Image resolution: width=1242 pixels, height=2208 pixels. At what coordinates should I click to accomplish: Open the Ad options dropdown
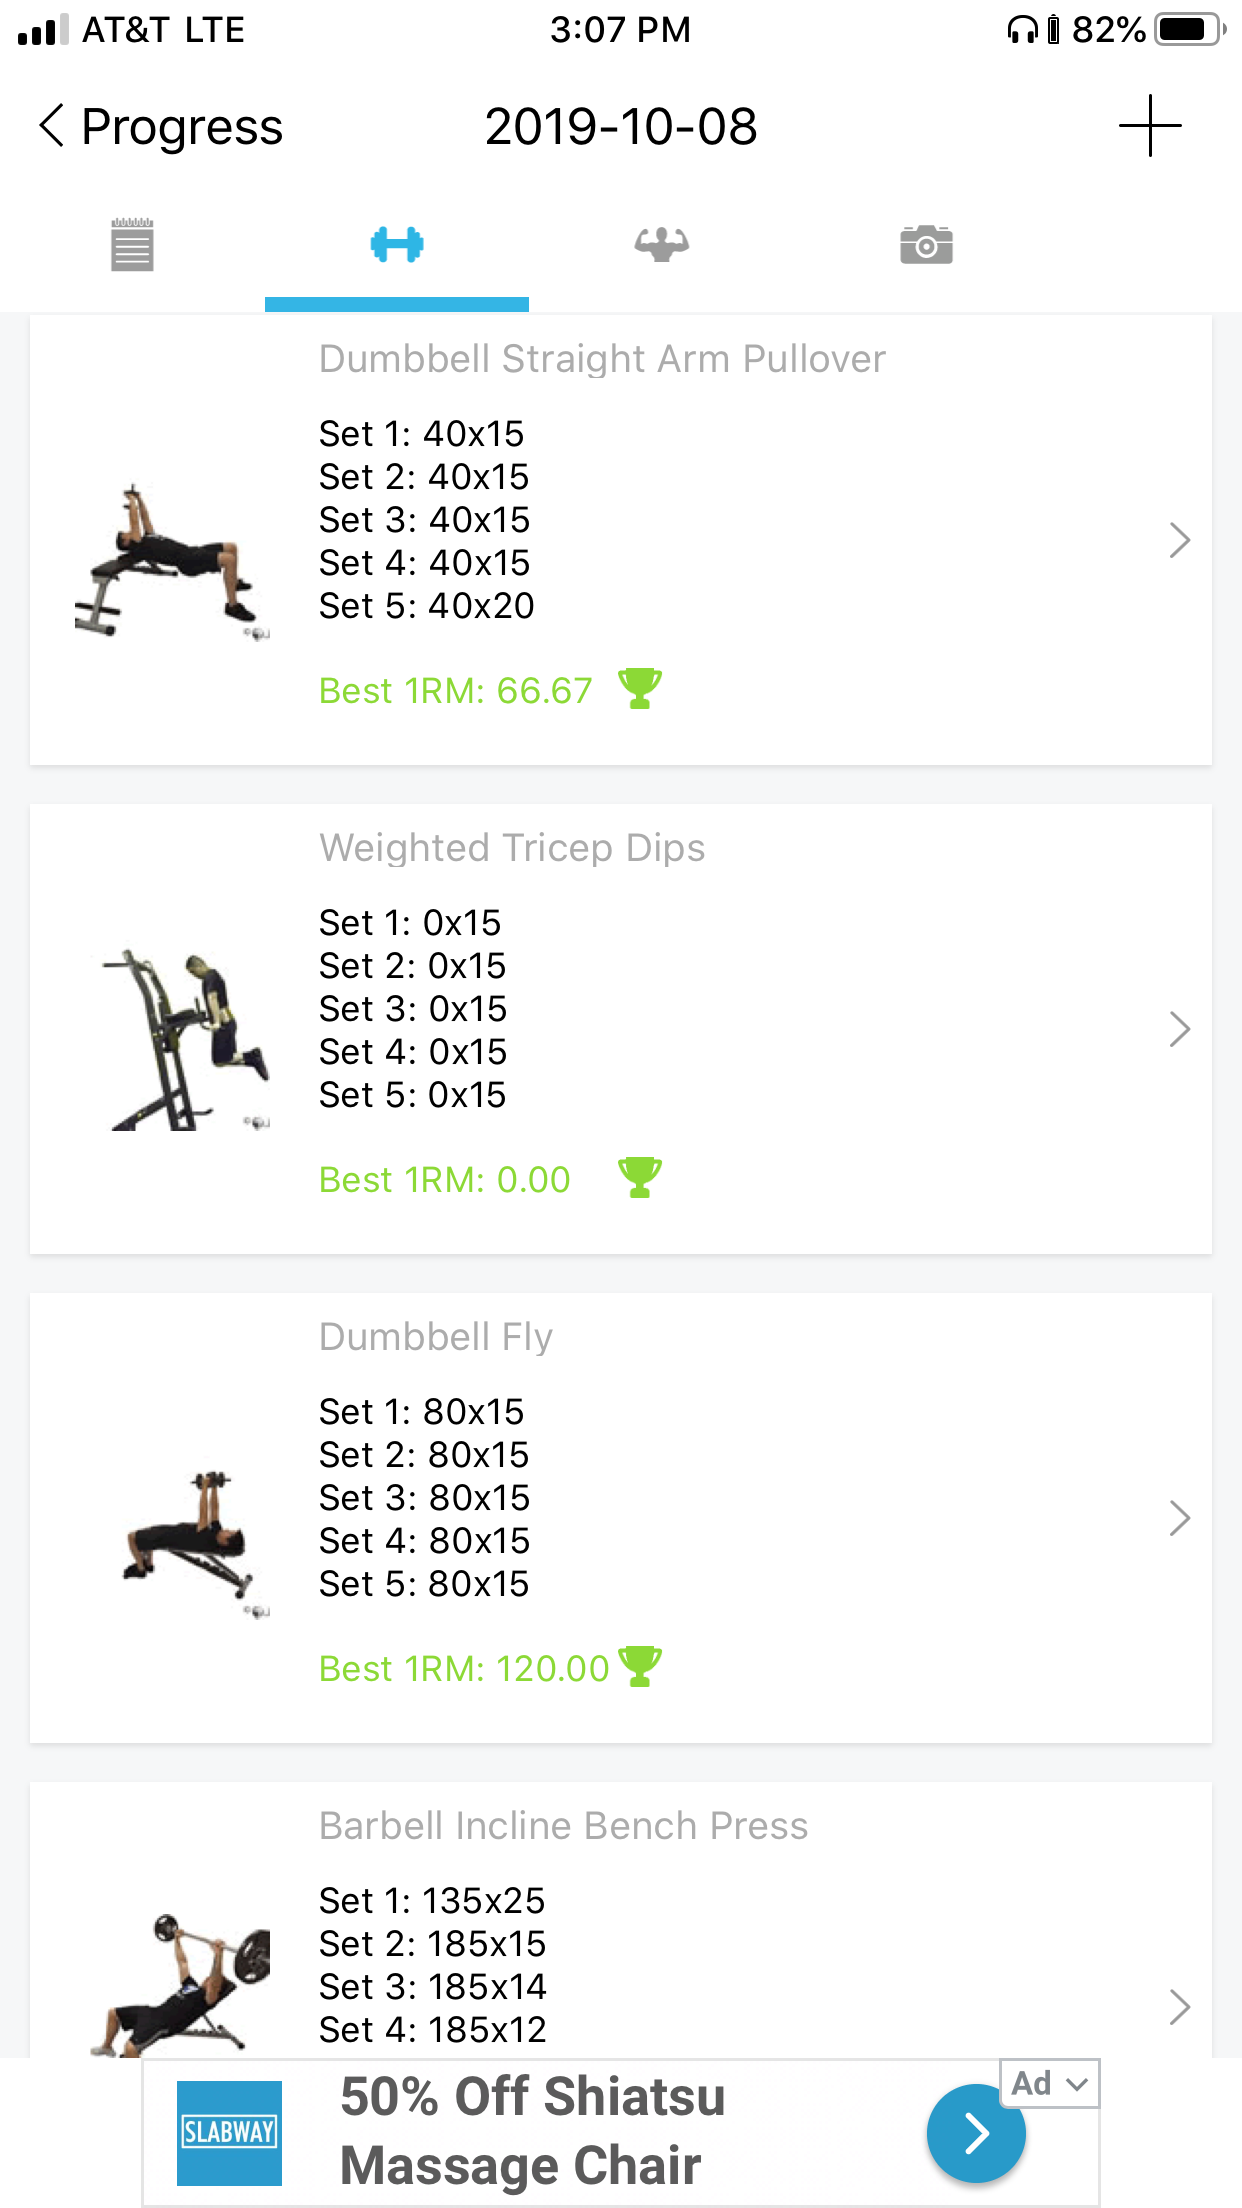(x=1049, y=2084)
